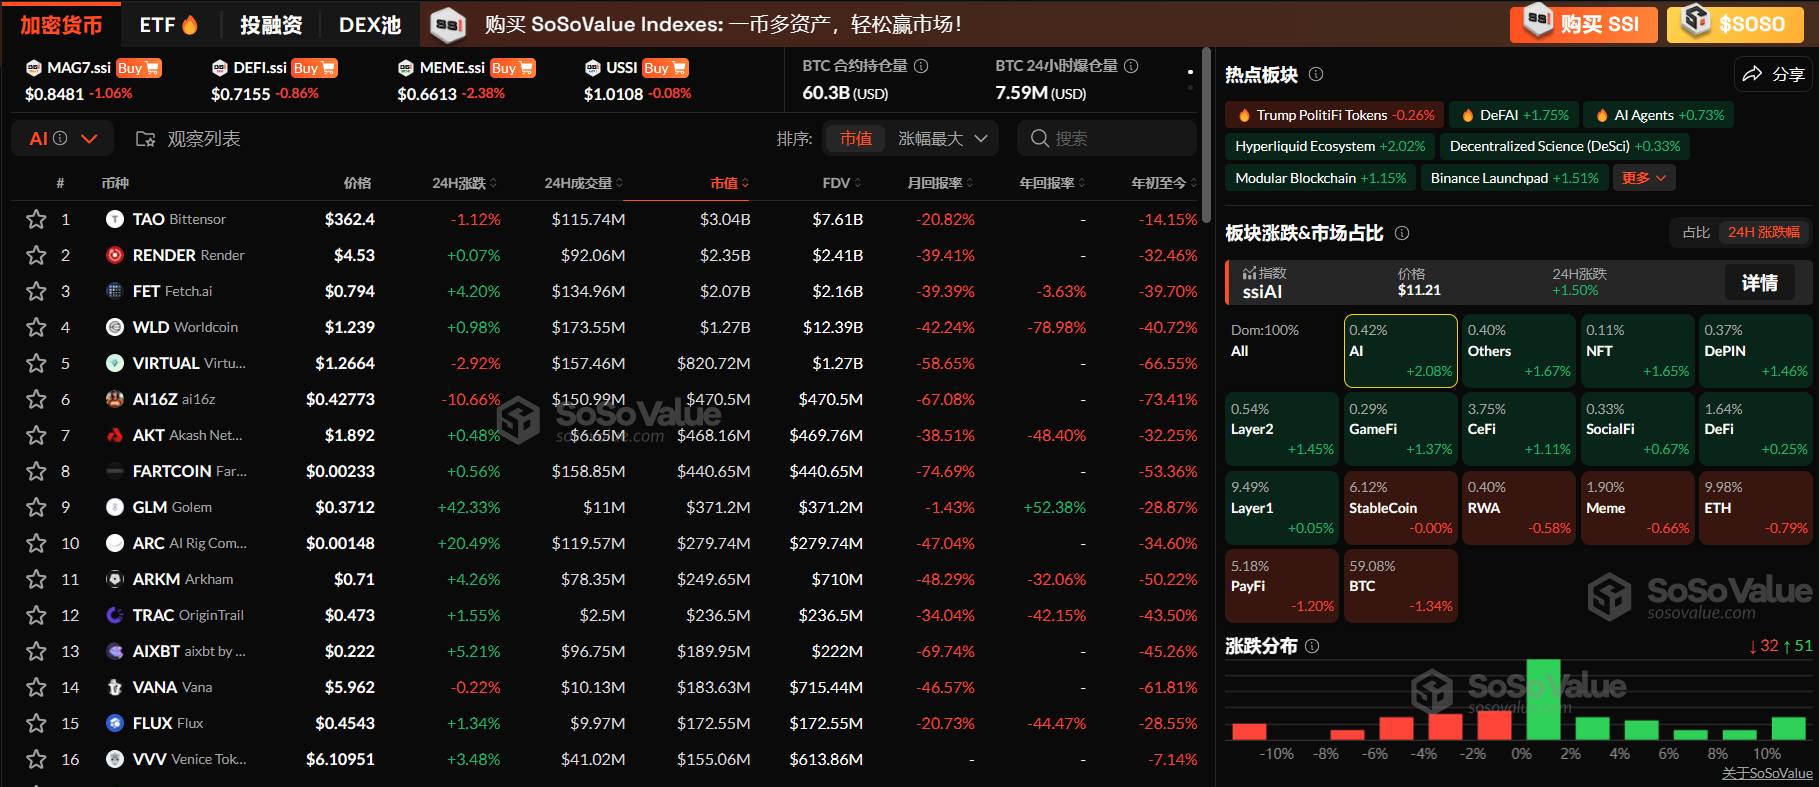Screen dimensions: 1819x787
Task: Click the Buy cart badge for MAG7.ssi
Action: (138, 68)
